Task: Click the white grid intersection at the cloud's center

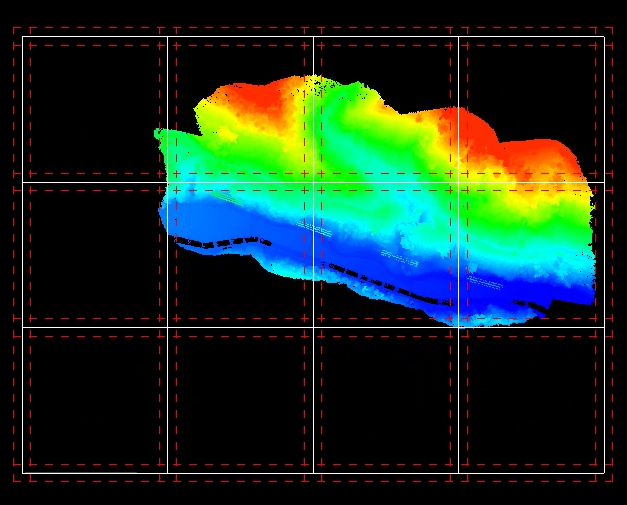Action: click(x=313, y=182)
